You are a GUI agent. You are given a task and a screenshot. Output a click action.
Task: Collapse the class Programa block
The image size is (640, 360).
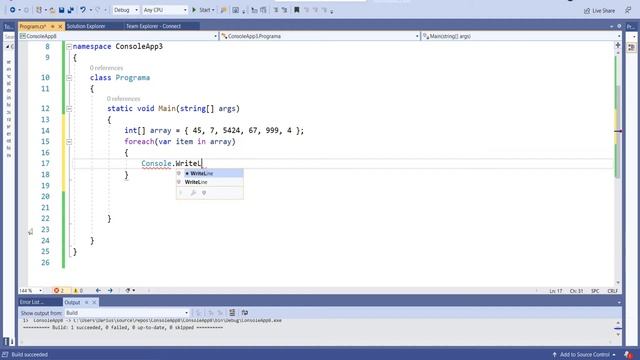[x=69, y=78]
